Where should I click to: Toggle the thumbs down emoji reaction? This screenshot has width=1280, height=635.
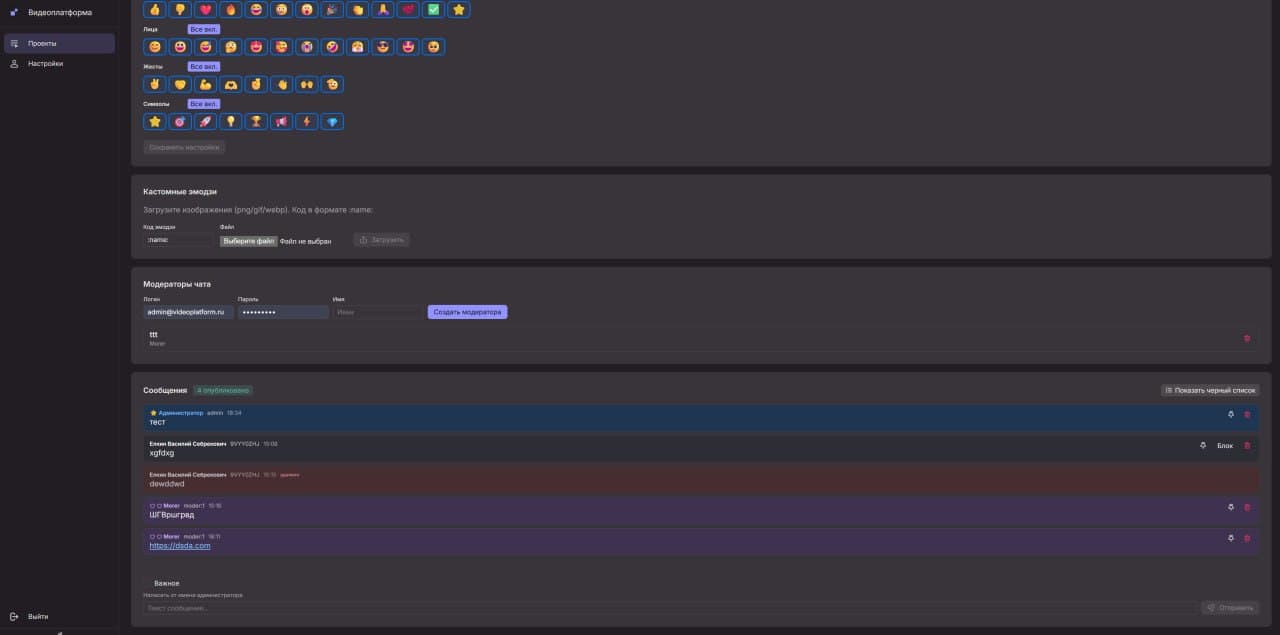180,10
